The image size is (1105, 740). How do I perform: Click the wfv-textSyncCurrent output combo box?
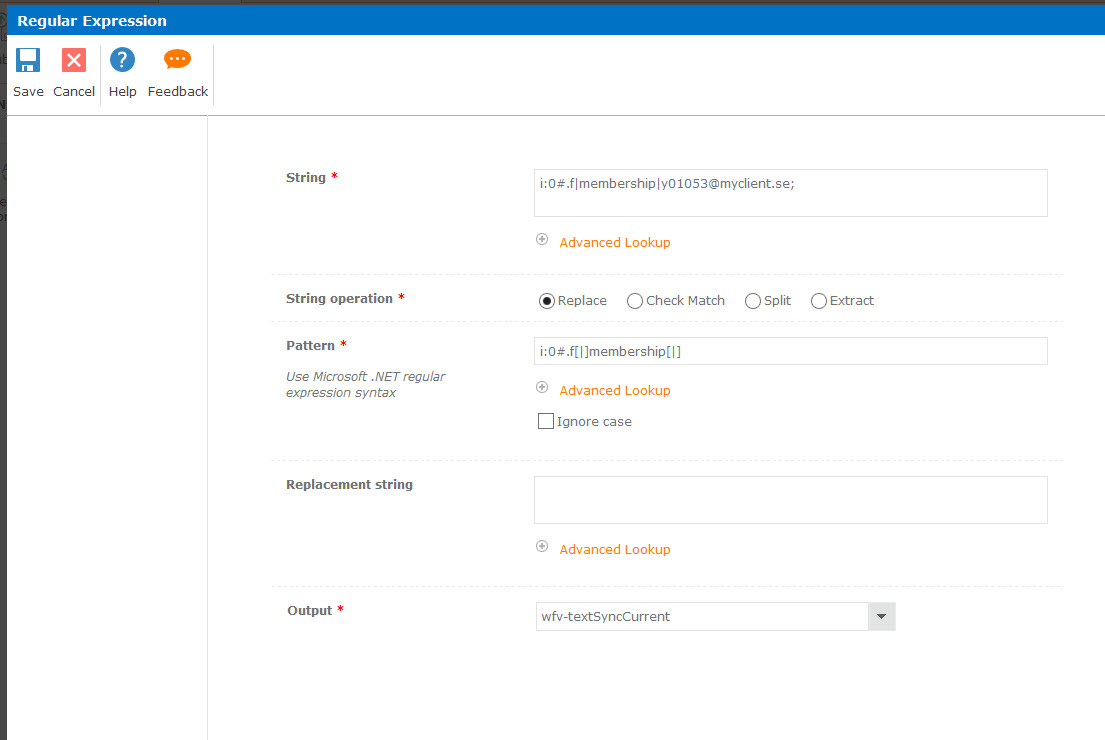[702, 617]
